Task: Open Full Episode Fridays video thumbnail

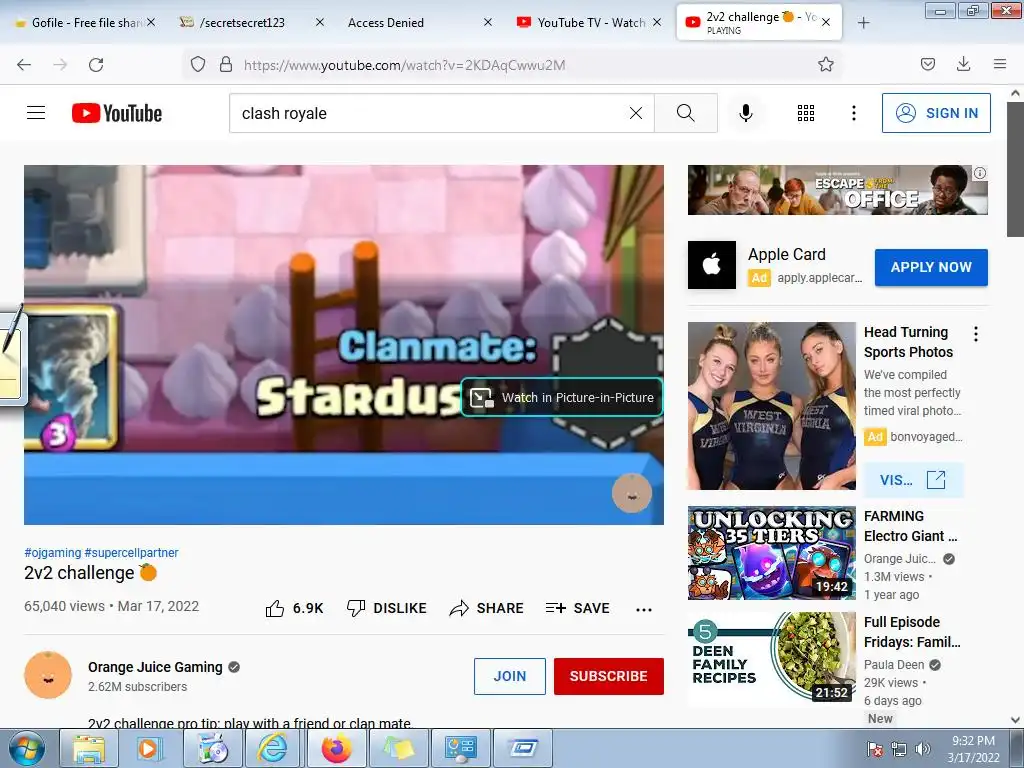Action: [771, 658]
